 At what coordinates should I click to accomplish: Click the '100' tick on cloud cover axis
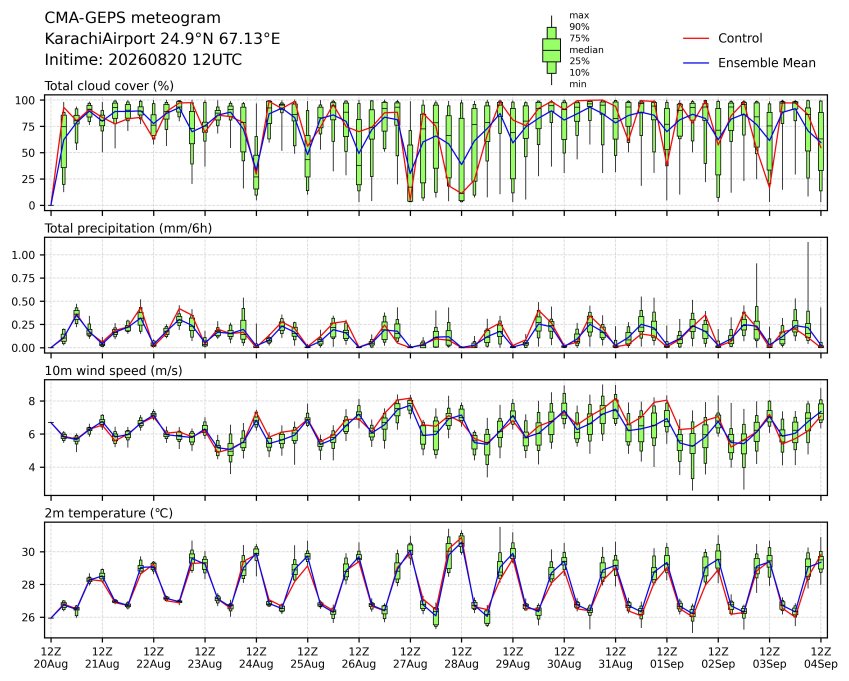pyautogui.click(x=25, y=101)
